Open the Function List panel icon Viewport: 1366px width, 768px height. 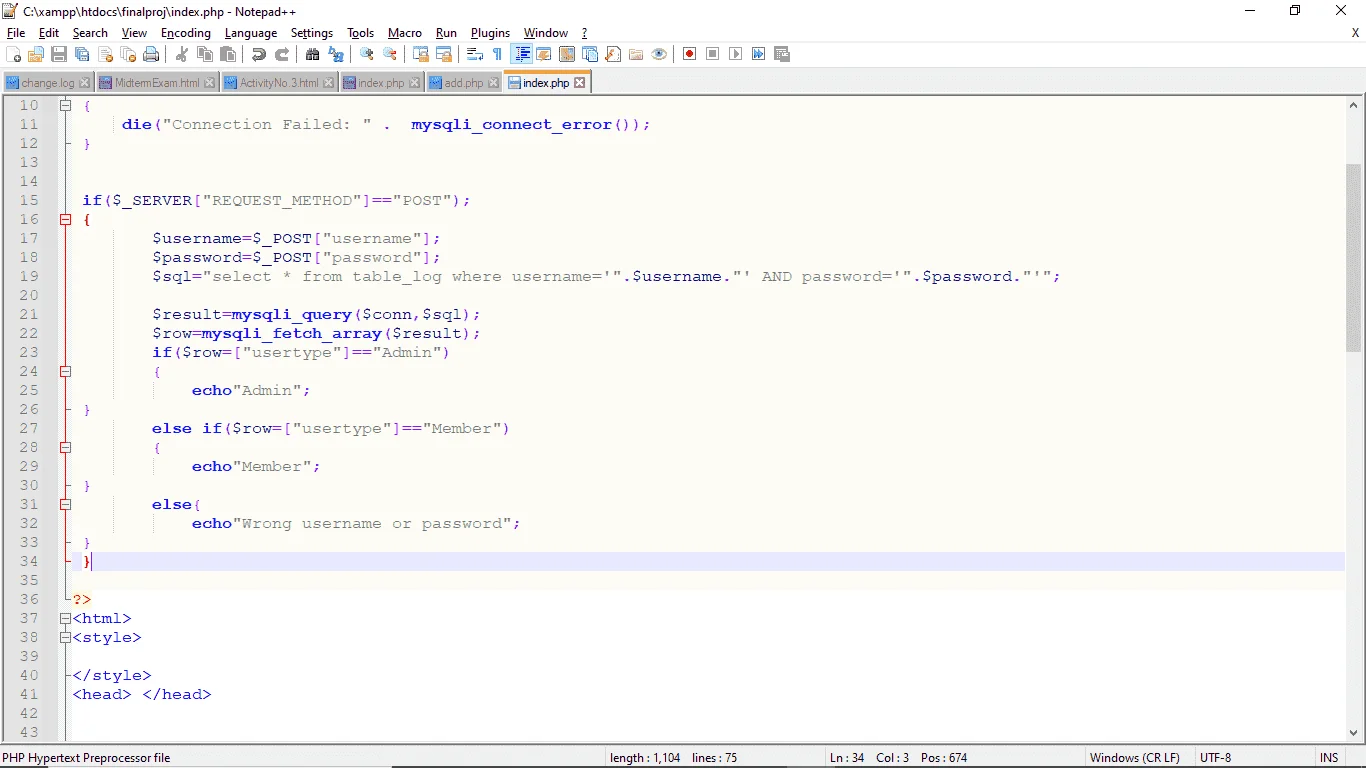pyautogui.click(x=613, y=54)
